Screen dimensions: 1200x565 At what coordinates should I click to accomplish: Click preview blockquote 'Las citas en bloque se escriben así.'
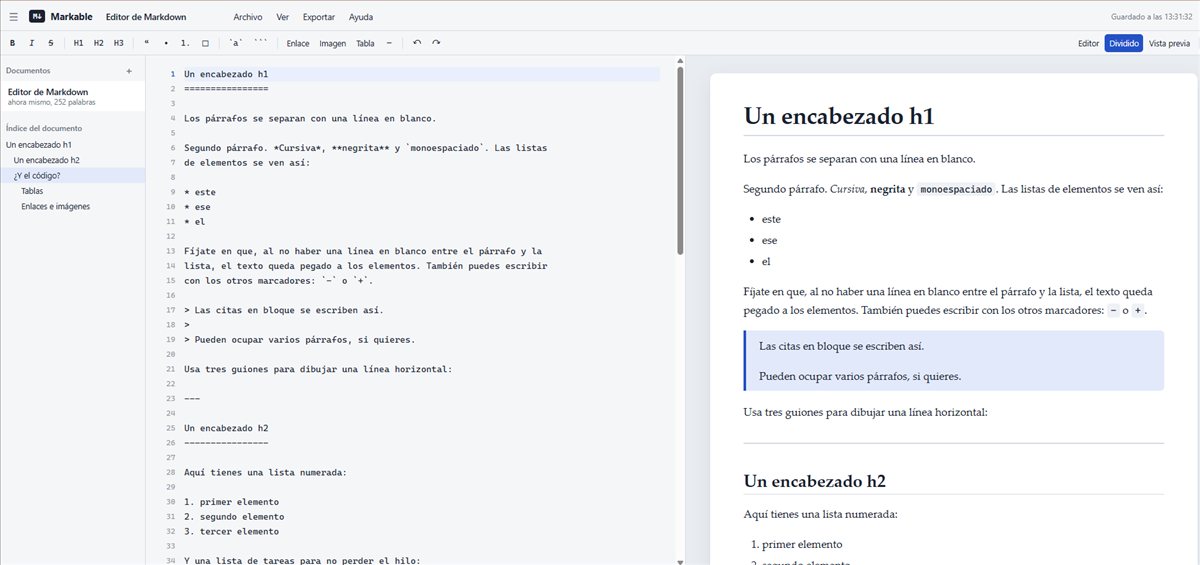point(841,346)
